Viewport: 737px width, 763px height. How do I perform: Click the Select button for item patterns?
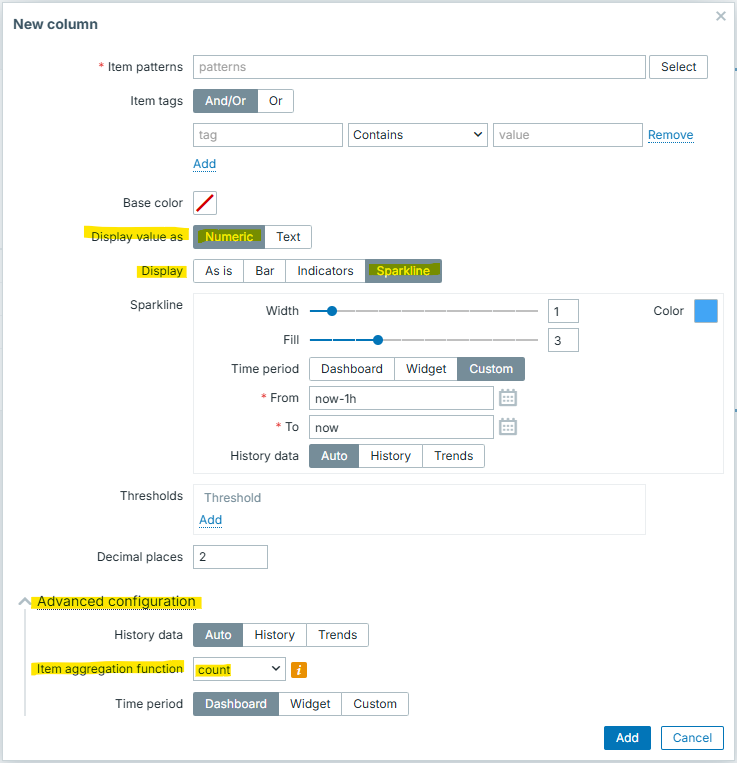point(678,67)
